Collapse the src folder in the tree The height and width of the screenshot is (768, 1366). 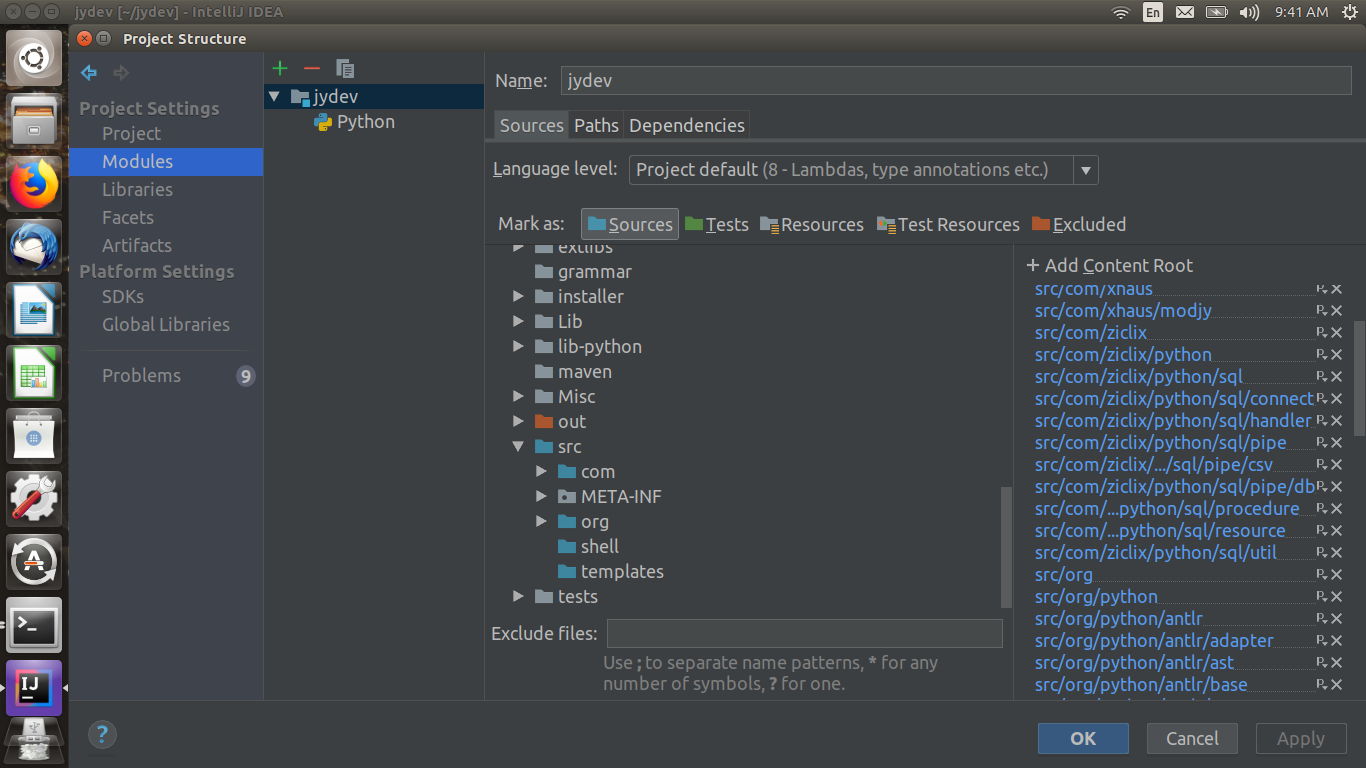coord(518,446)
